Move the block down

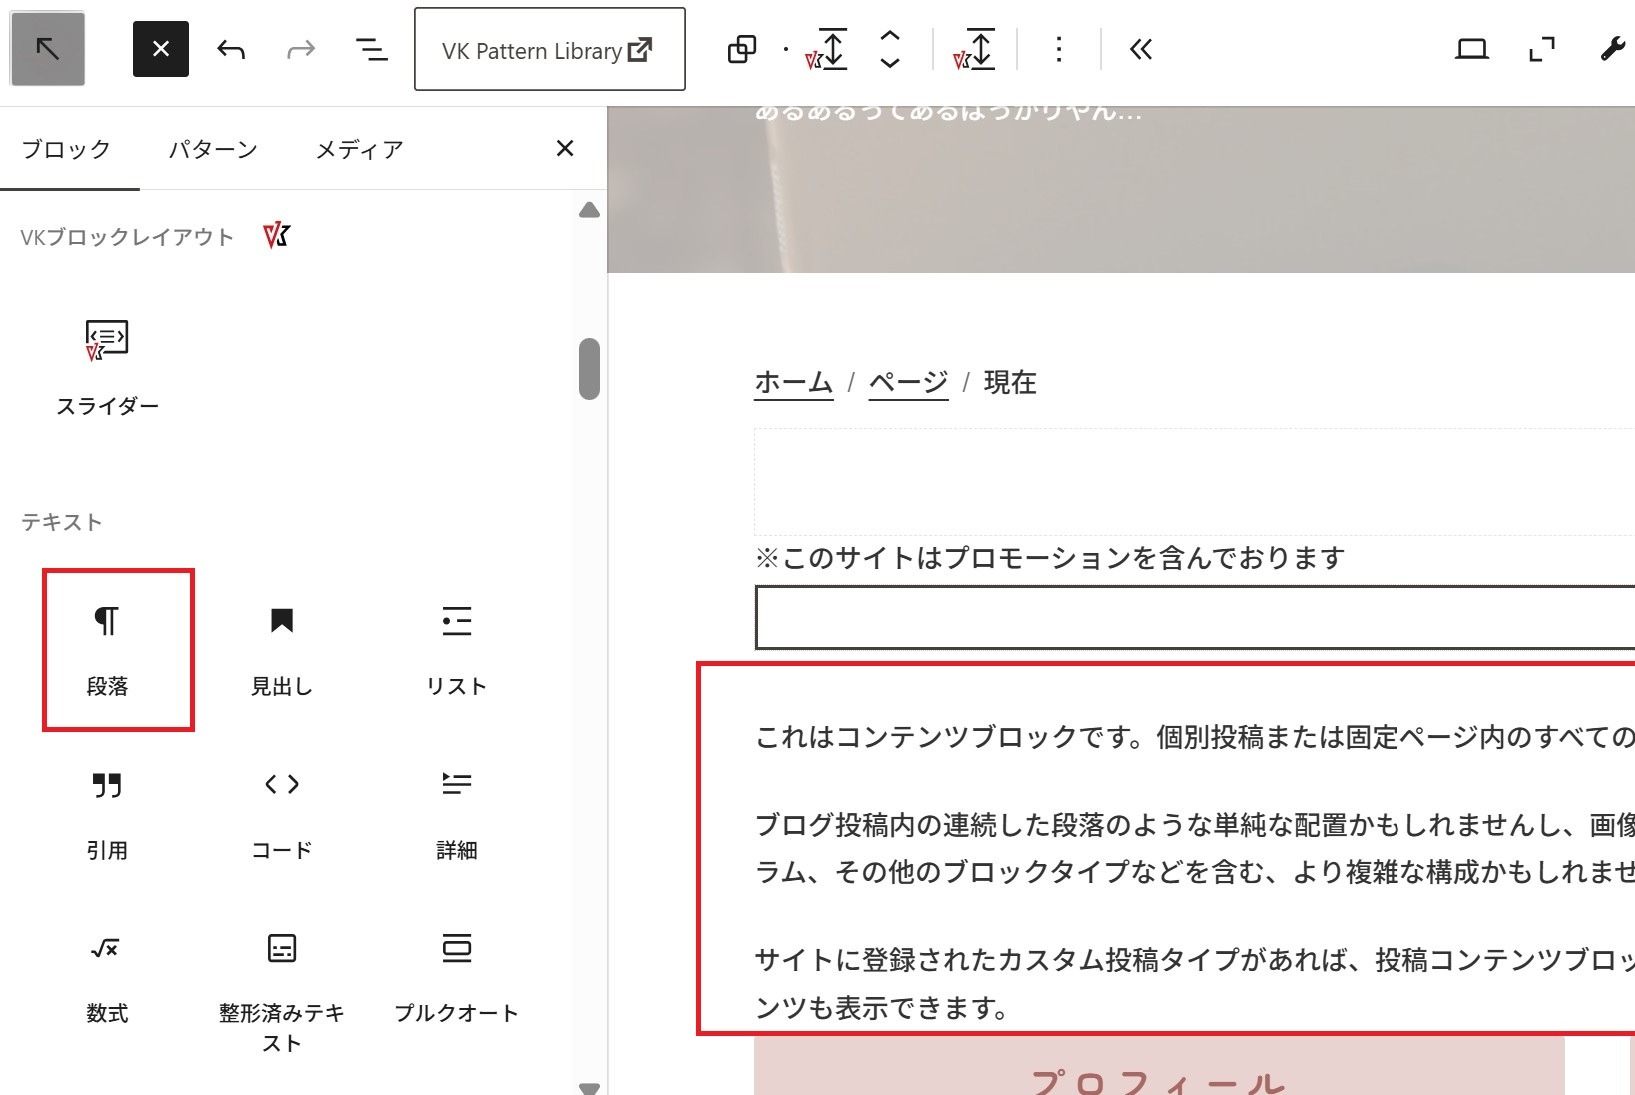tap(890, 63)
